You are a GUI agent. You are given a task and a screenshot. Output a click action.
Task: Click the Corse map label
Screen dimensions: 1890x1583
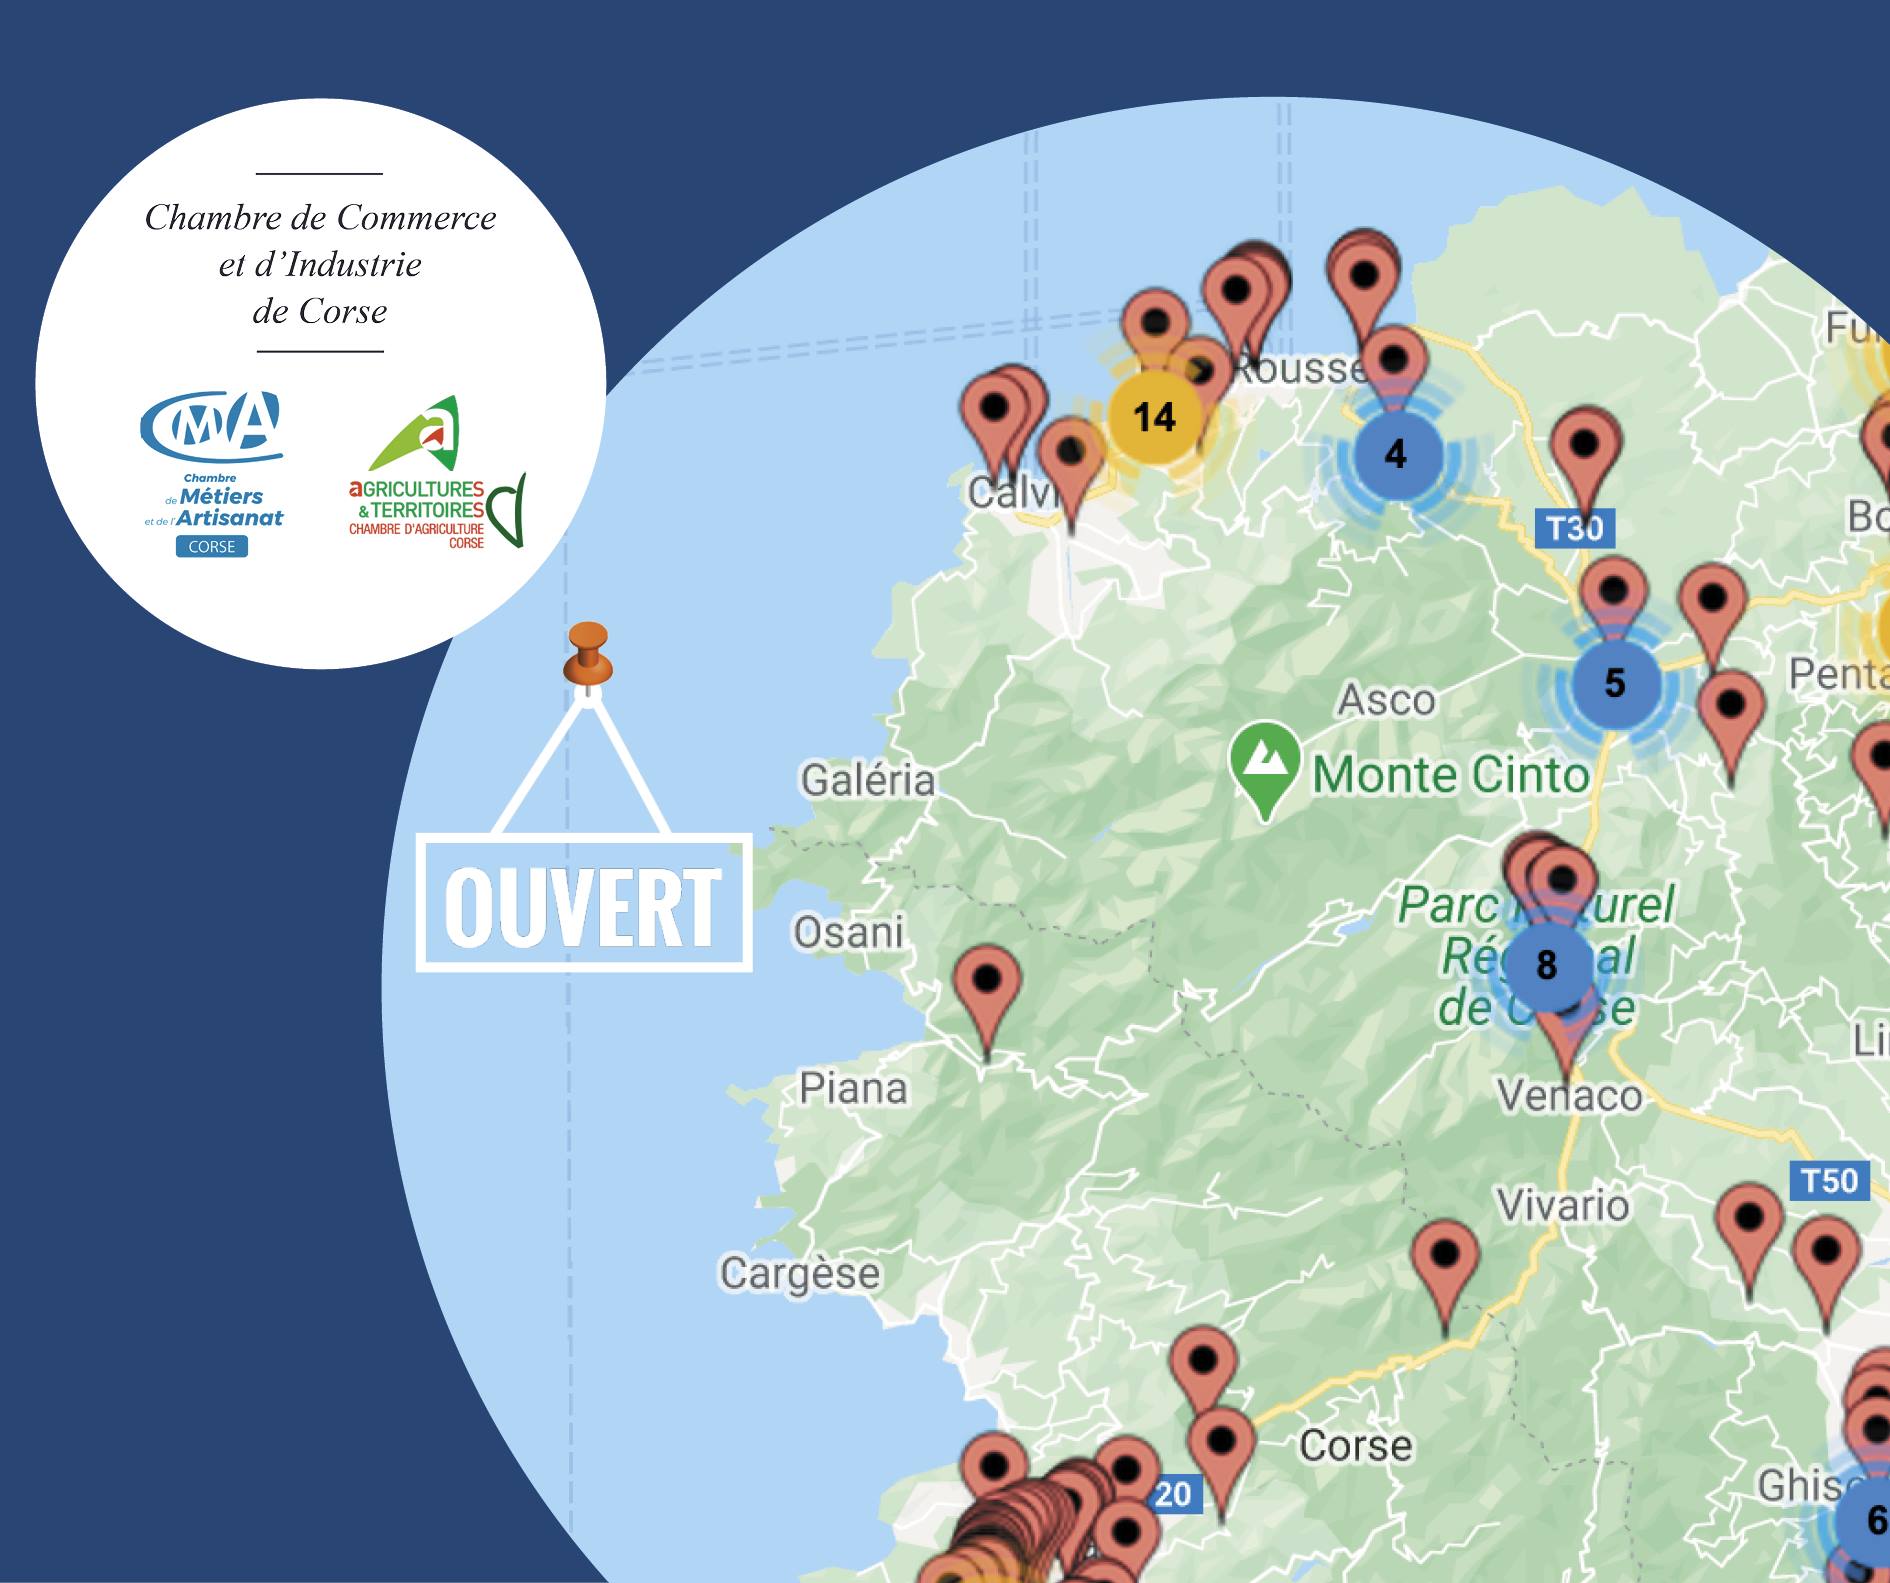[x=1355, y=1445]
